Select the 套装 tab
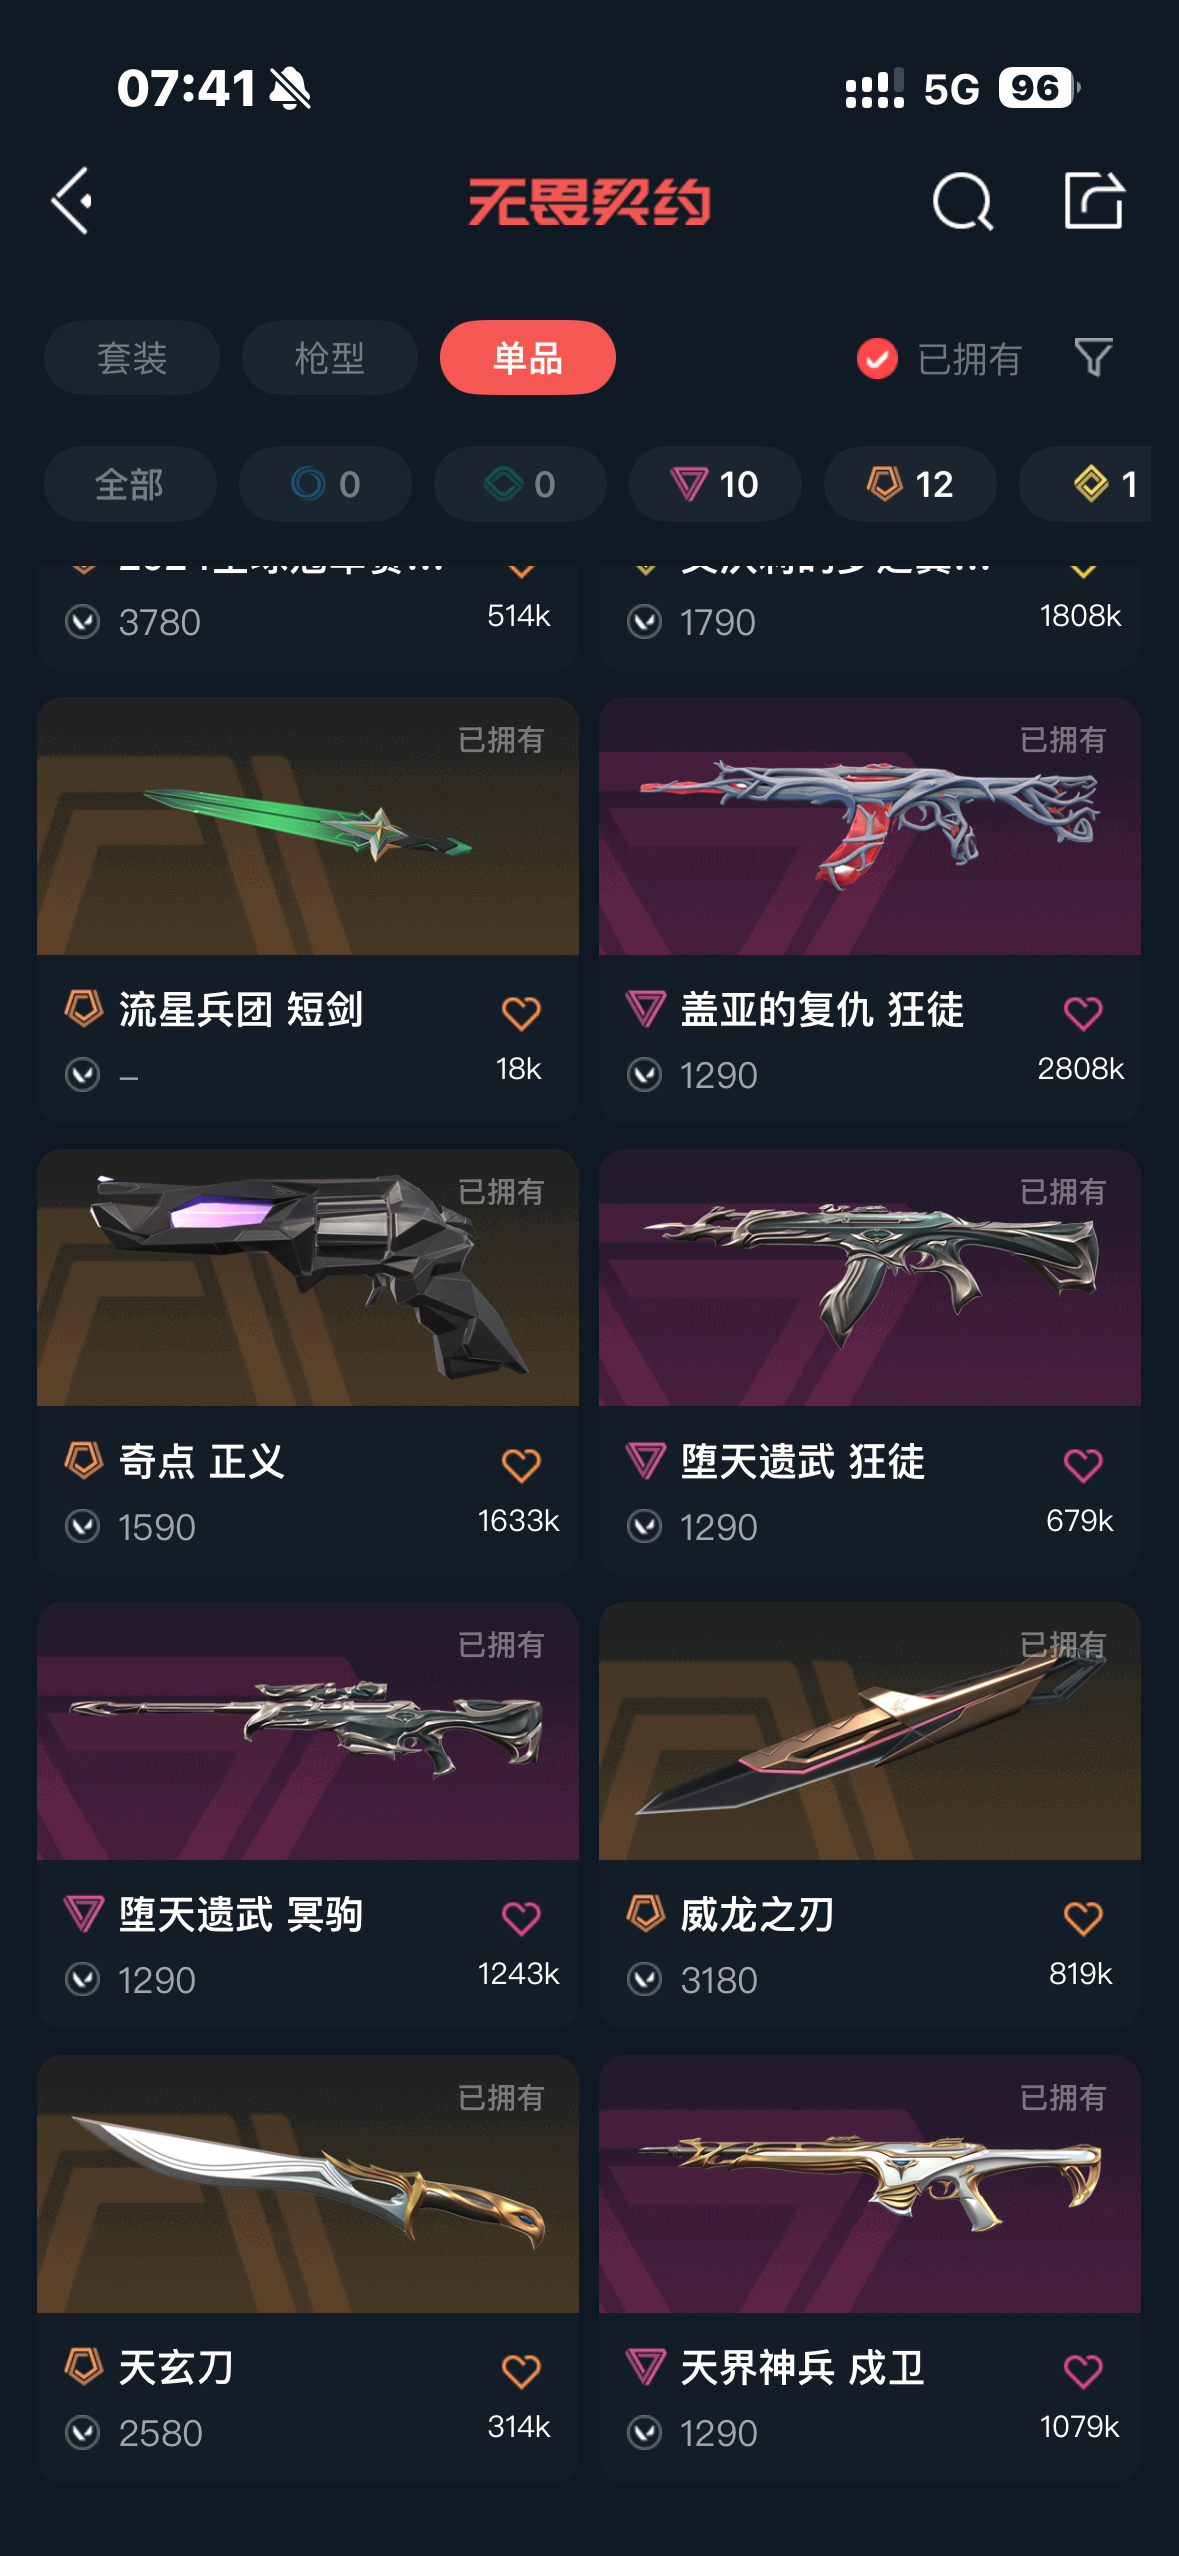Image resolution: width=1179 pixels, height=2556 pixels. (132, 357)
